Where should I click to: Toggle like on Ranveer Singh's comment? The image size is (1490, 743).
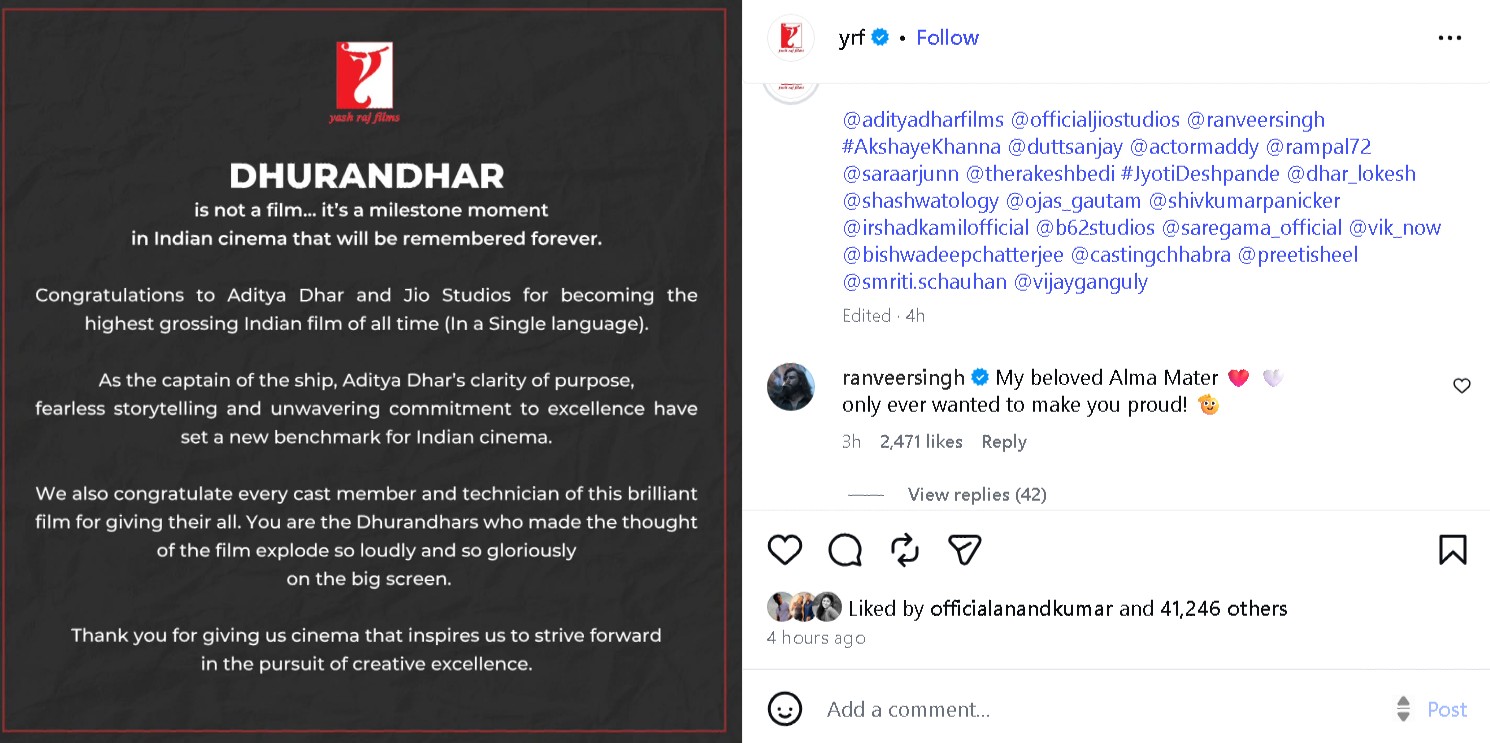tap(1461, 385)
